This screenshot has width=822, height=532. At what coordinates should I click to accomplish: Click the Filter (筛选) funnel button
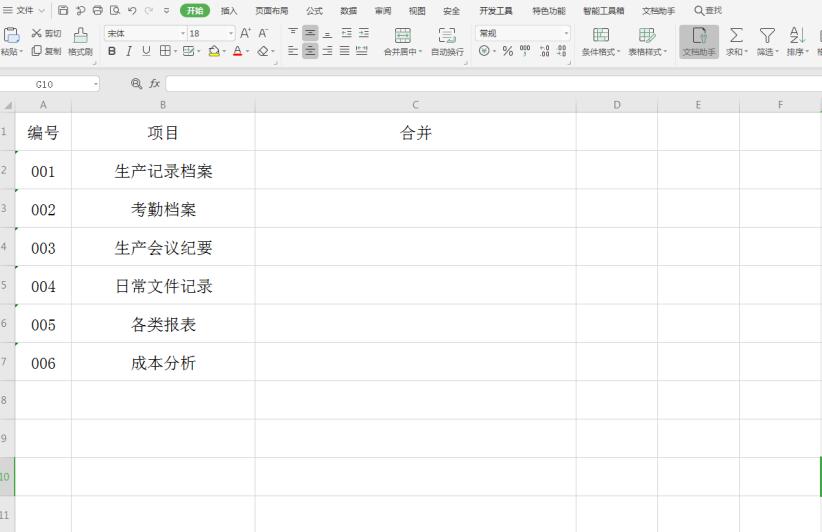(x=767, y=42)
